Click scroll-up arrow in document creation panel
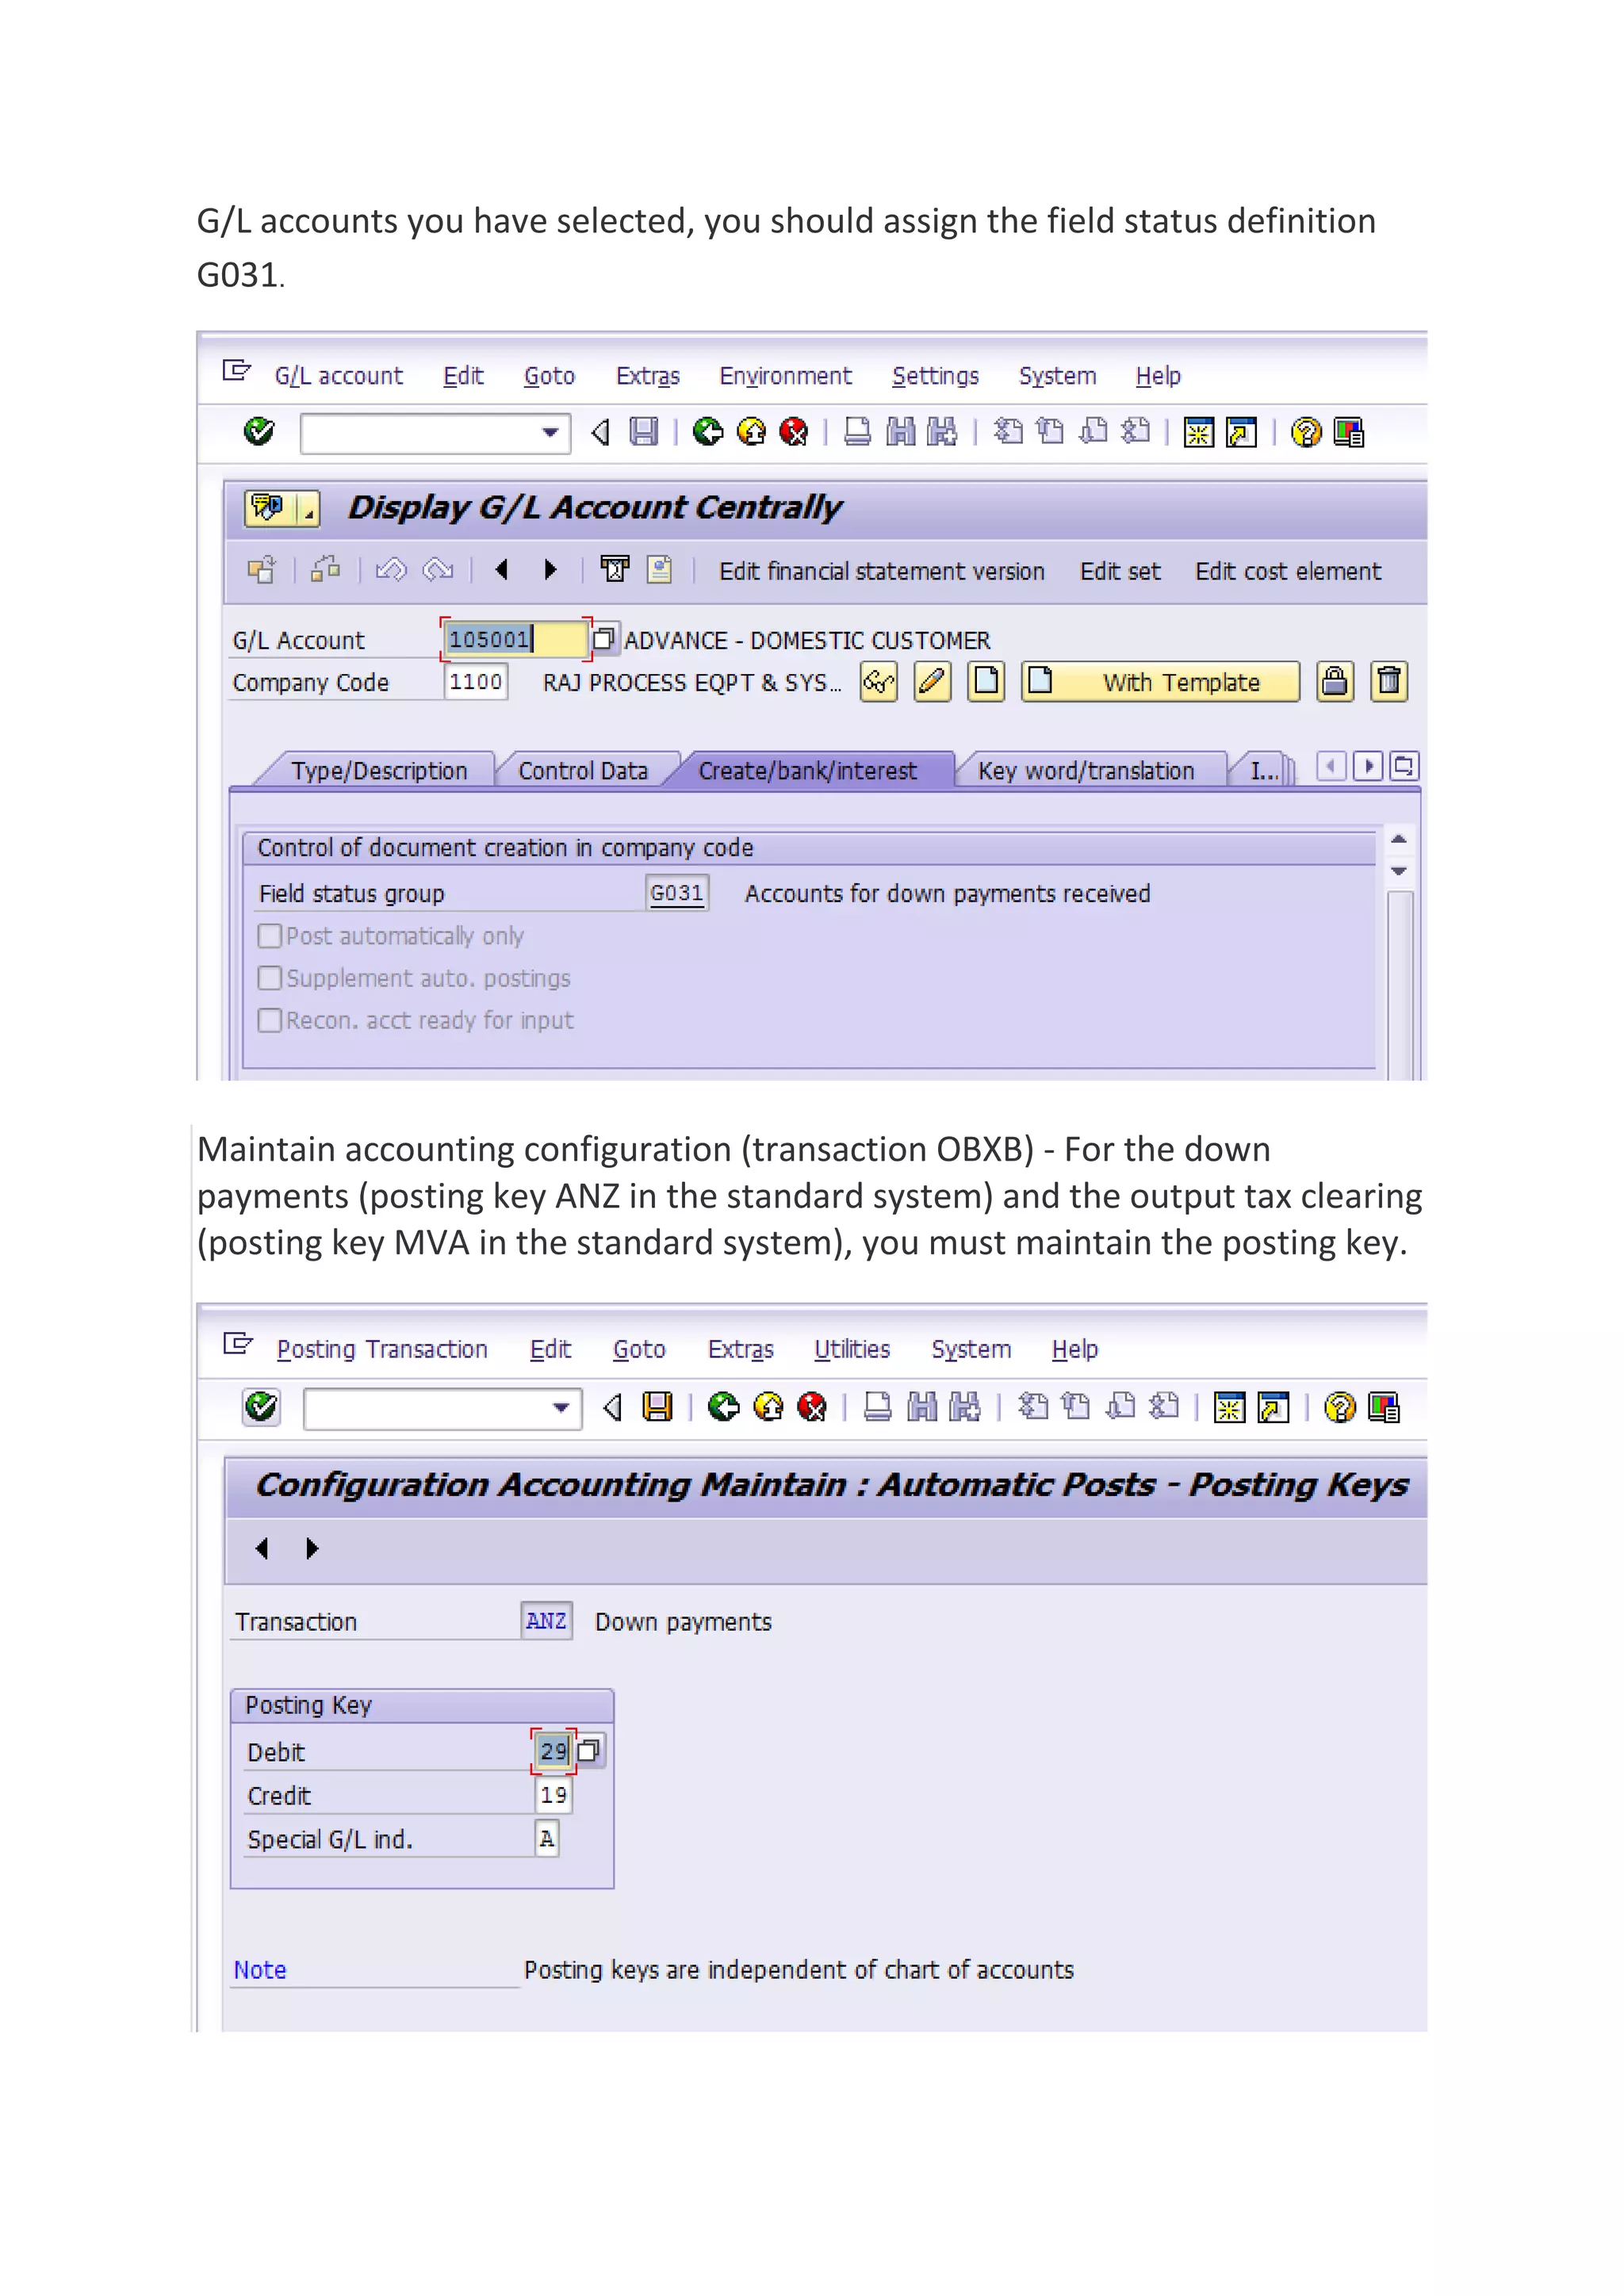 tap(1399, 839)
